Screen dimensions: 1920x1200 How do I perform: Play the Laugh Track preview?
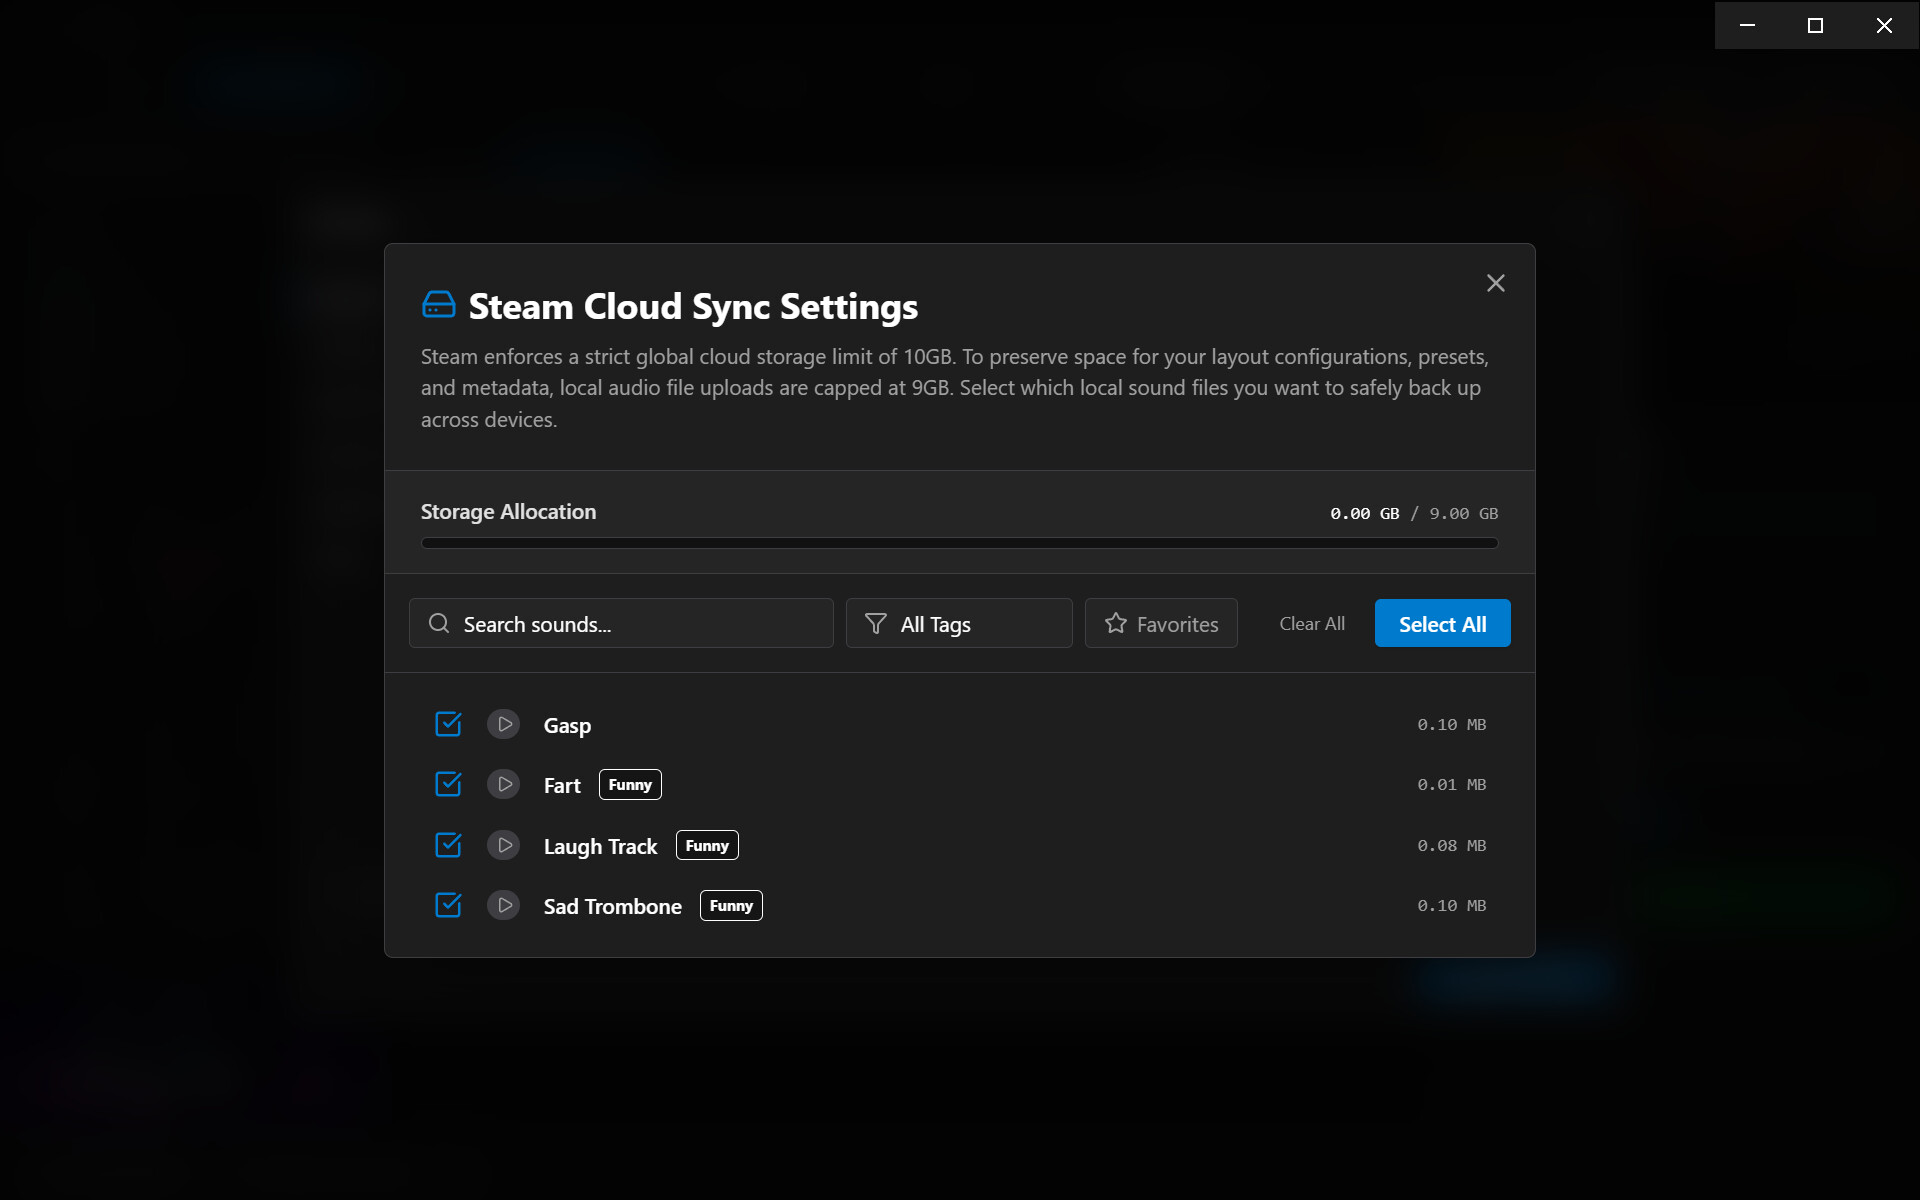click(x=504, y=845)
